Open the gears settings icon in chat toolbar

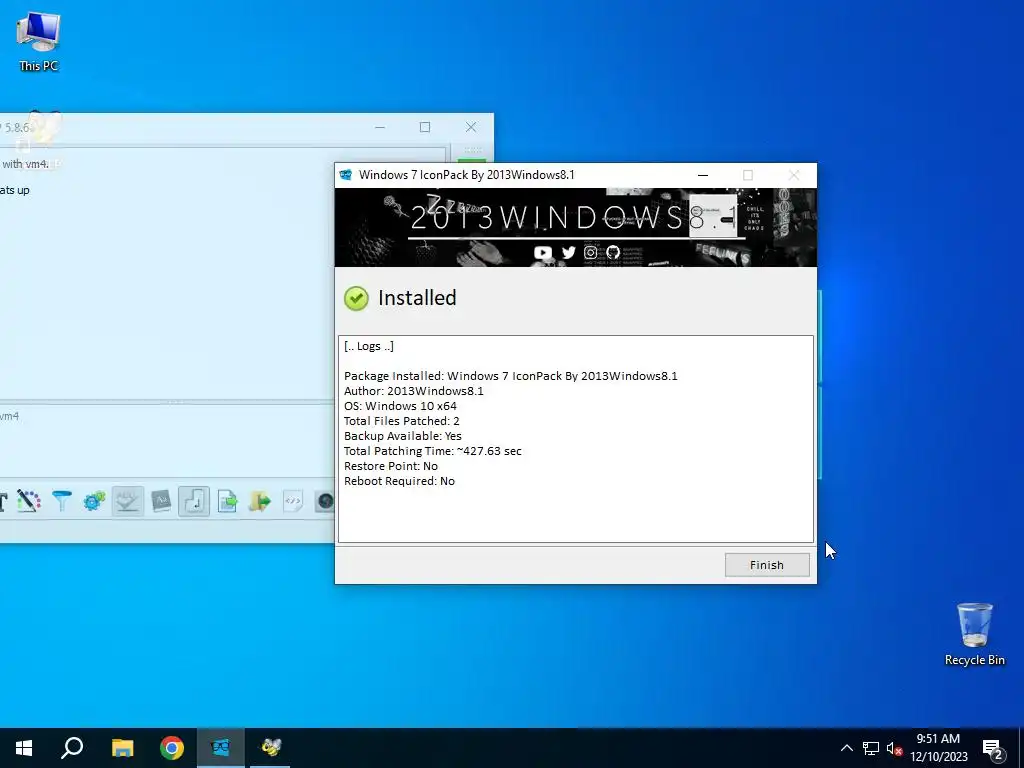coord(95,502)
